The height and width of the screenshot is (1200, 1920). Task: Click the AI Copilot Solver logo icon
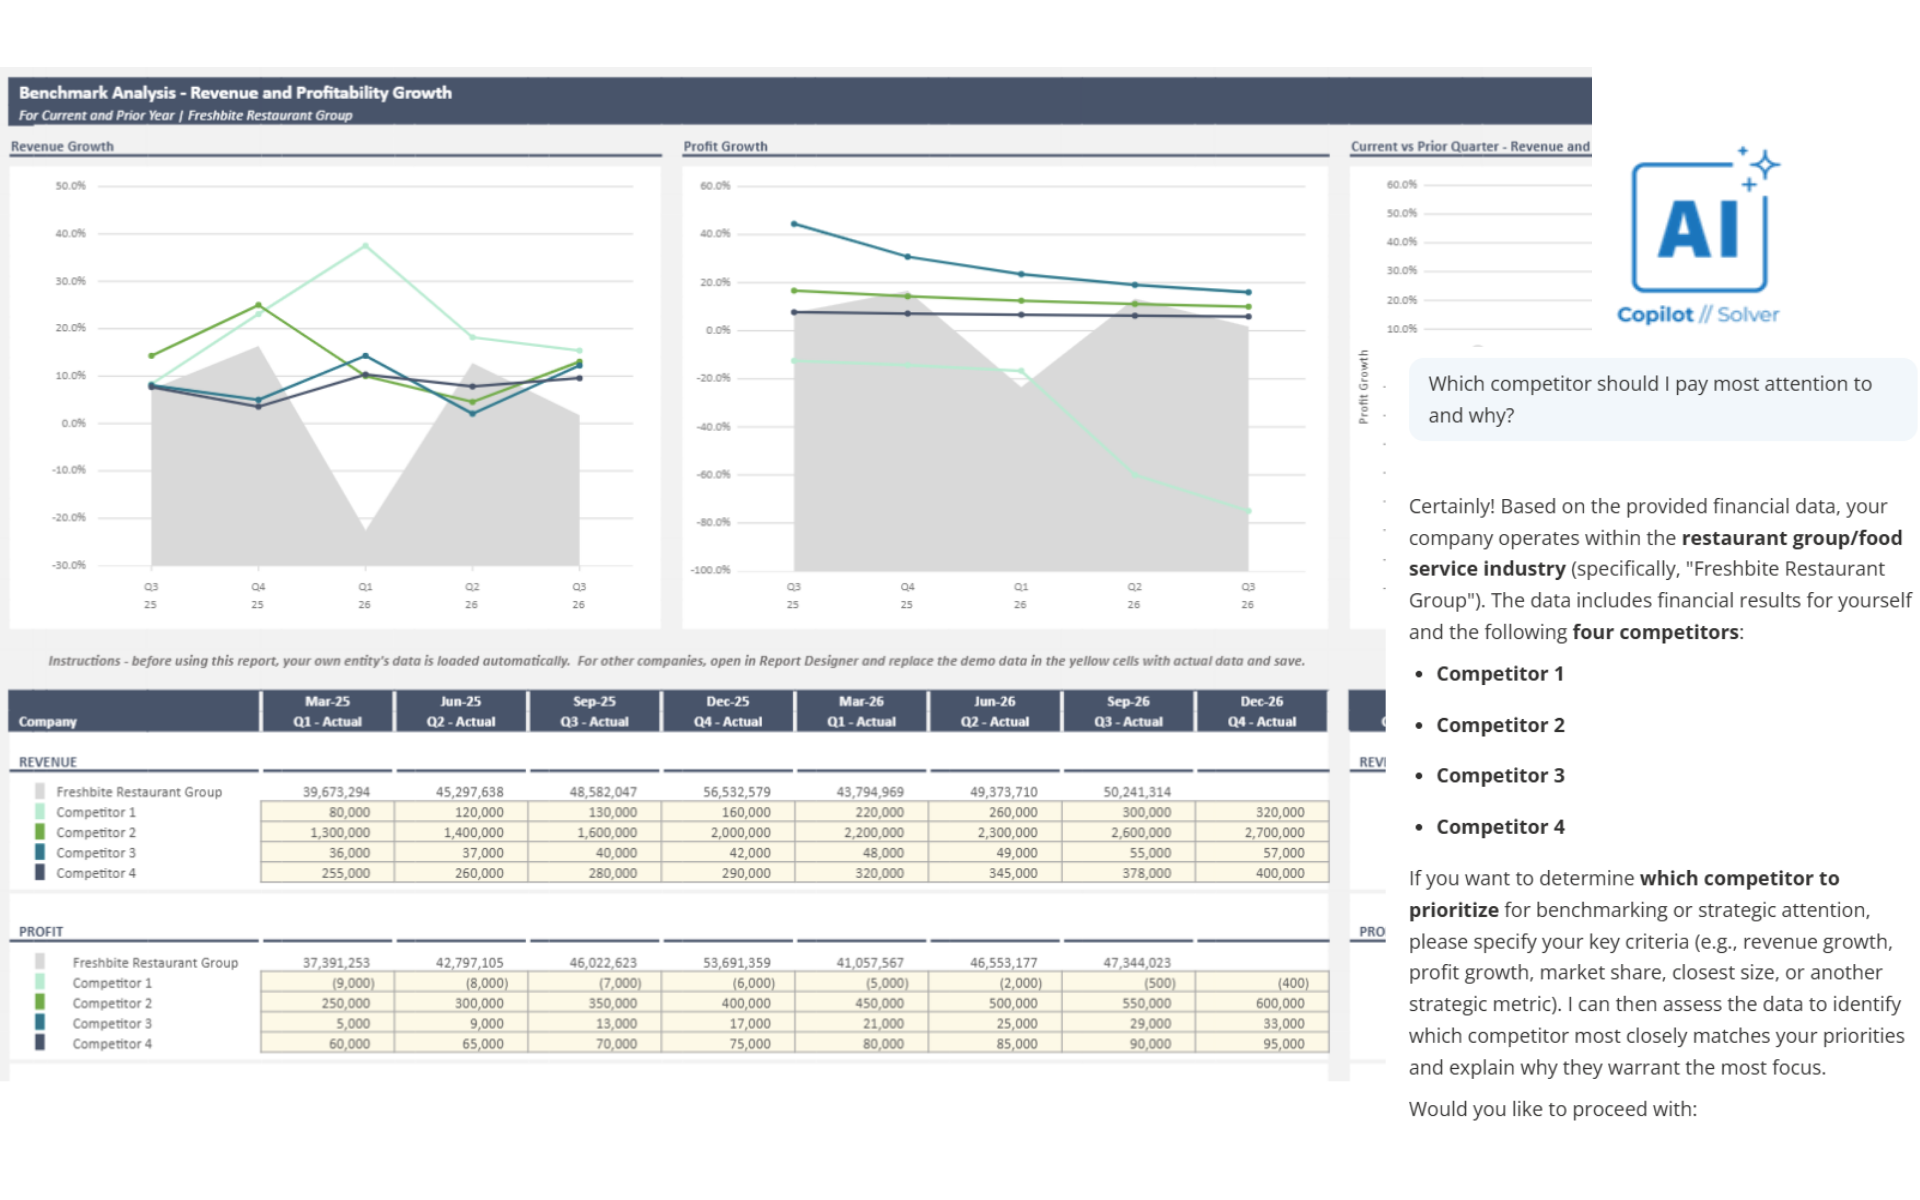(x=1698, y=230)
